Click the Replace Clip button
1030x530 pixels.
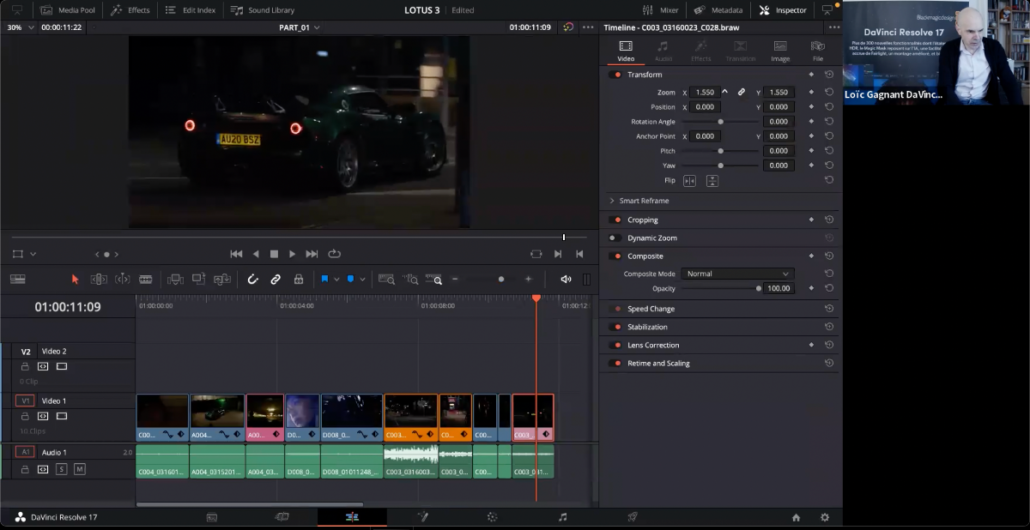coord(222,279)
